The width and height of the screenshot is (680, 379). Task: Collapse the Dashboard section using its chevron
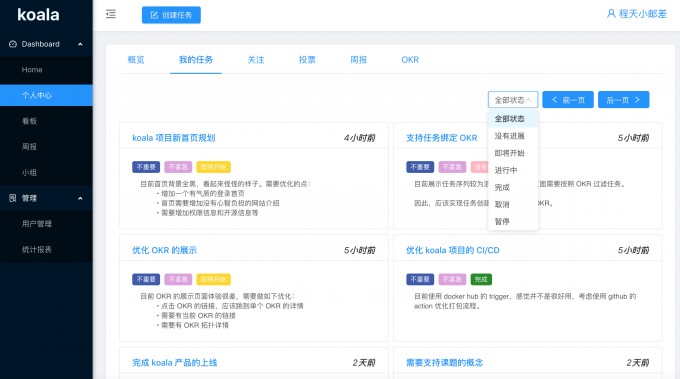(x=80, y=44)
